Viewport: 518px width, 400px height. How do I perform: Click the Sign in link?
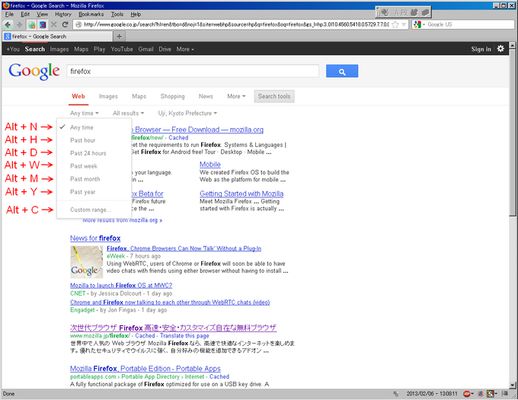point(481,49)
